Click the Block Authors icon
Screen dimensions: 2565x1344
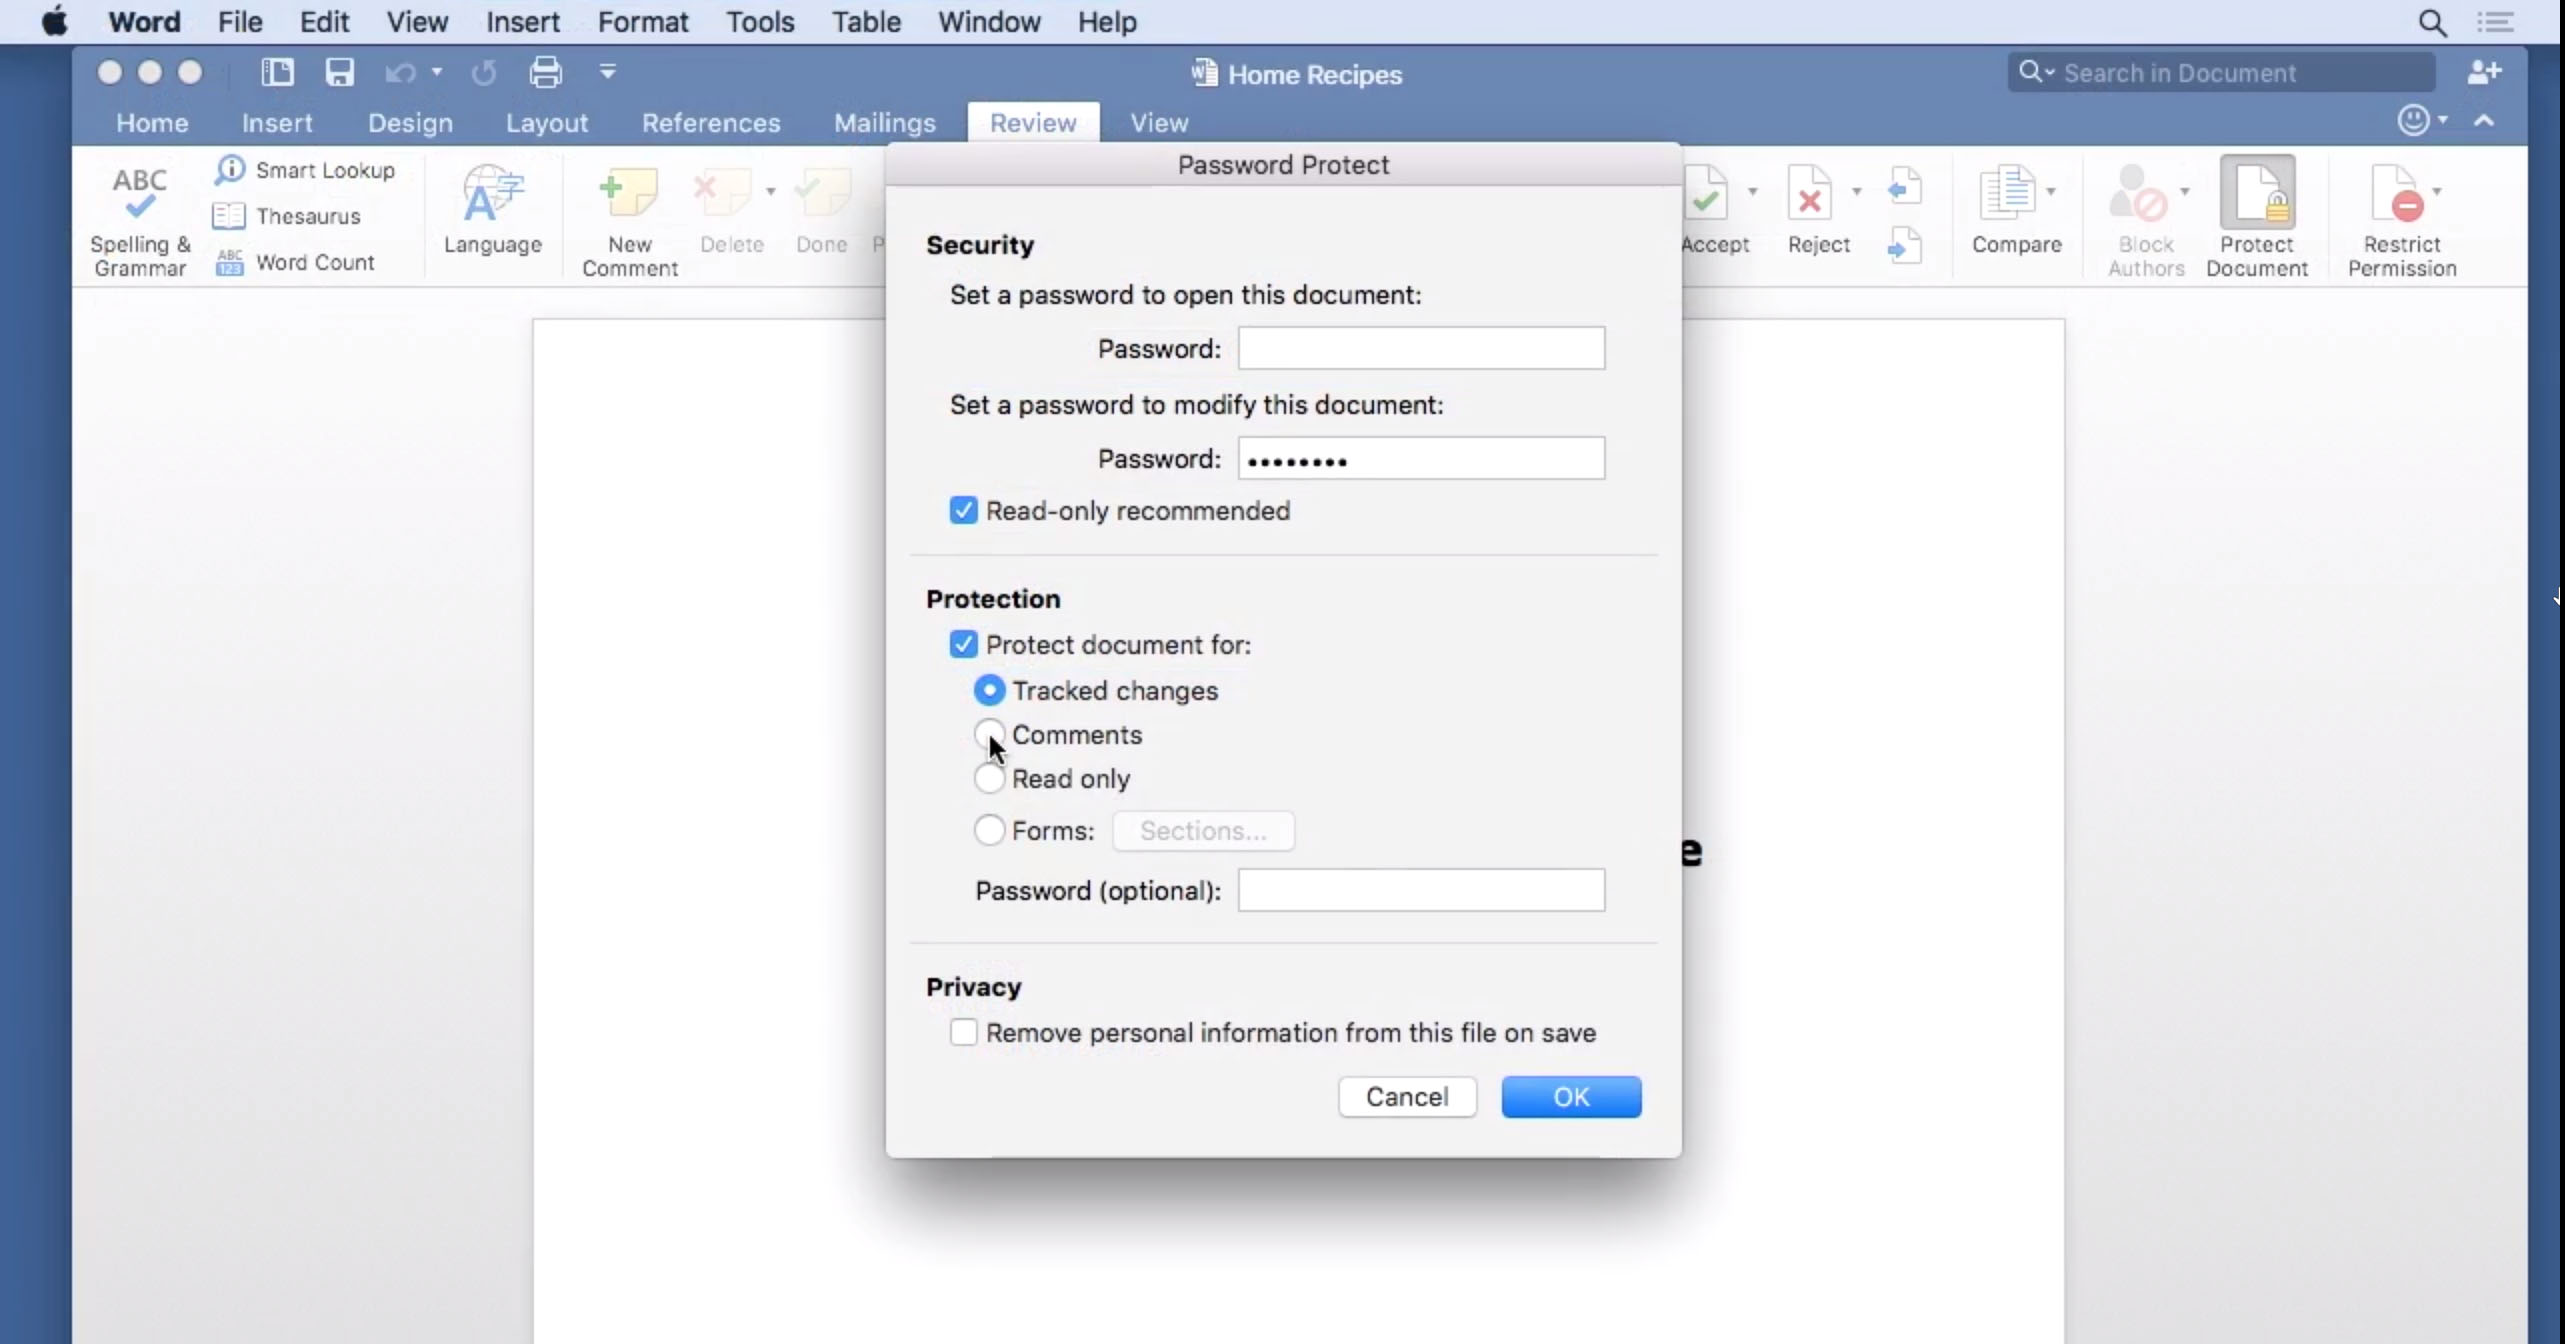click(2138, 193)
